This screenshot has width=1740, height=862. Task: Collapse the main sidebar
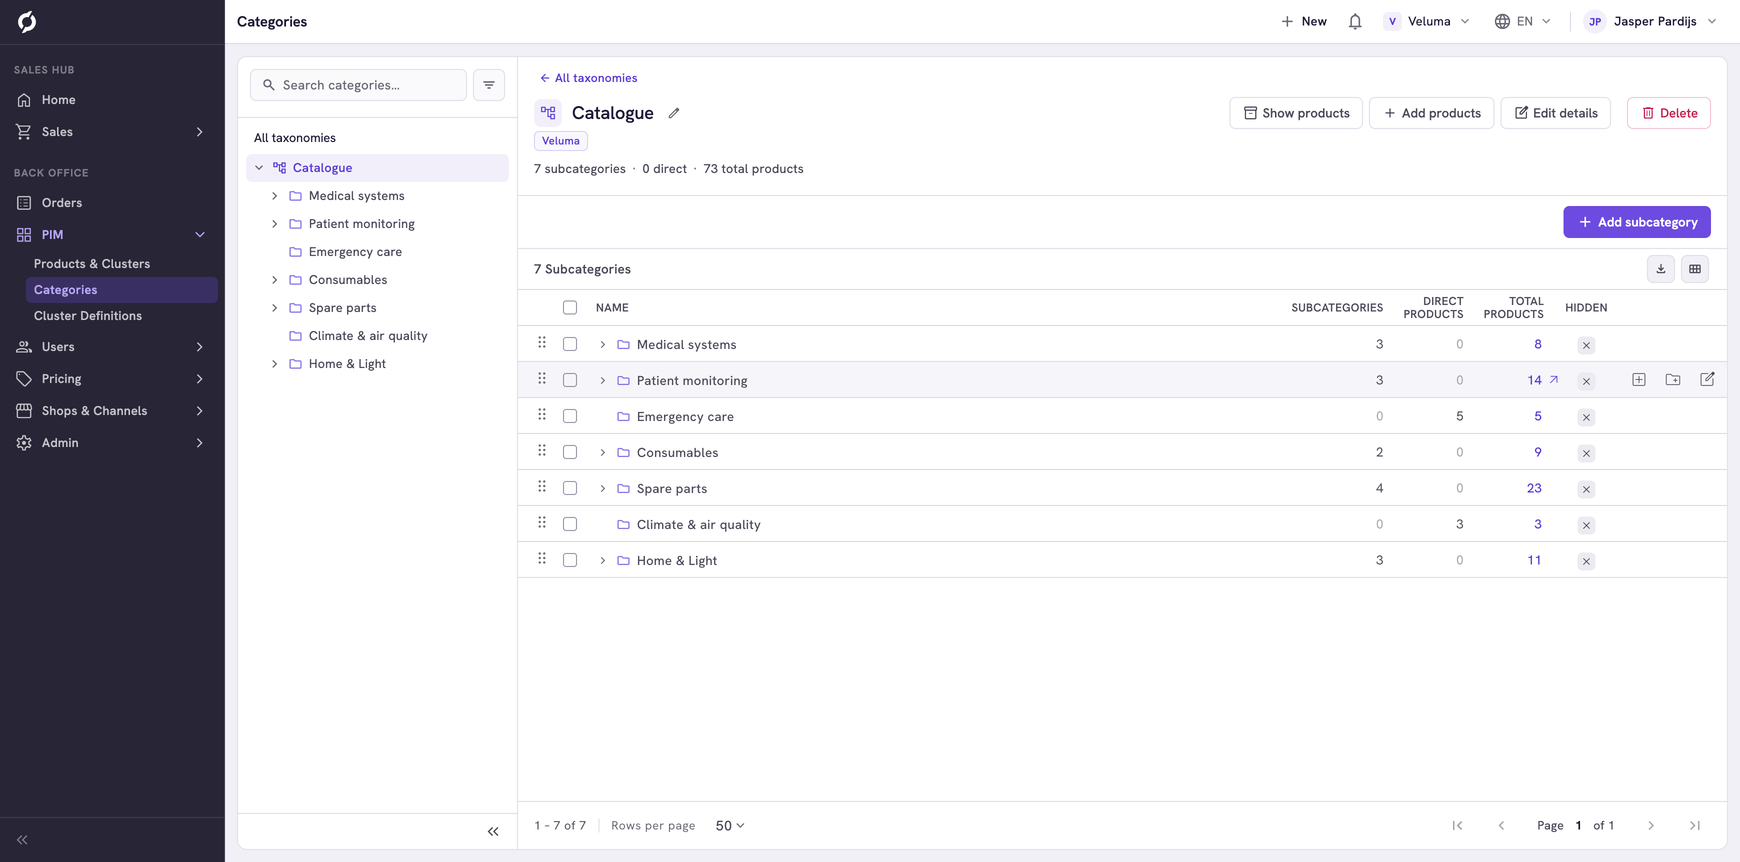tap(22, 840)
